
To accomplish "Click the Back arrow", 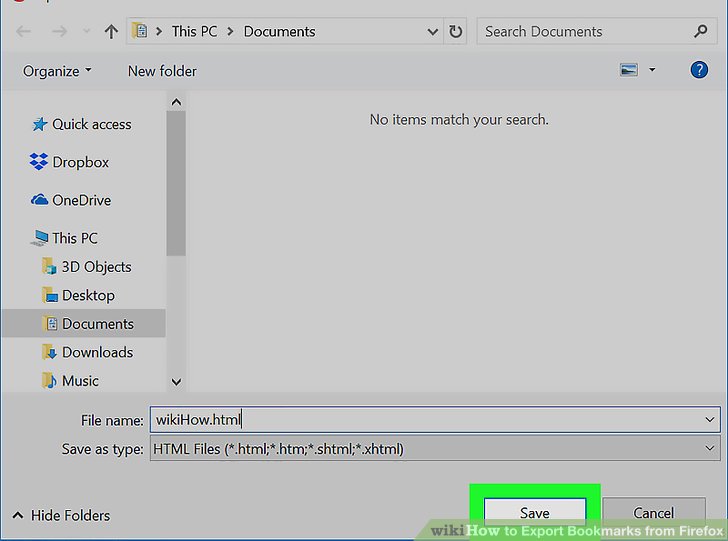I will 23,32.
